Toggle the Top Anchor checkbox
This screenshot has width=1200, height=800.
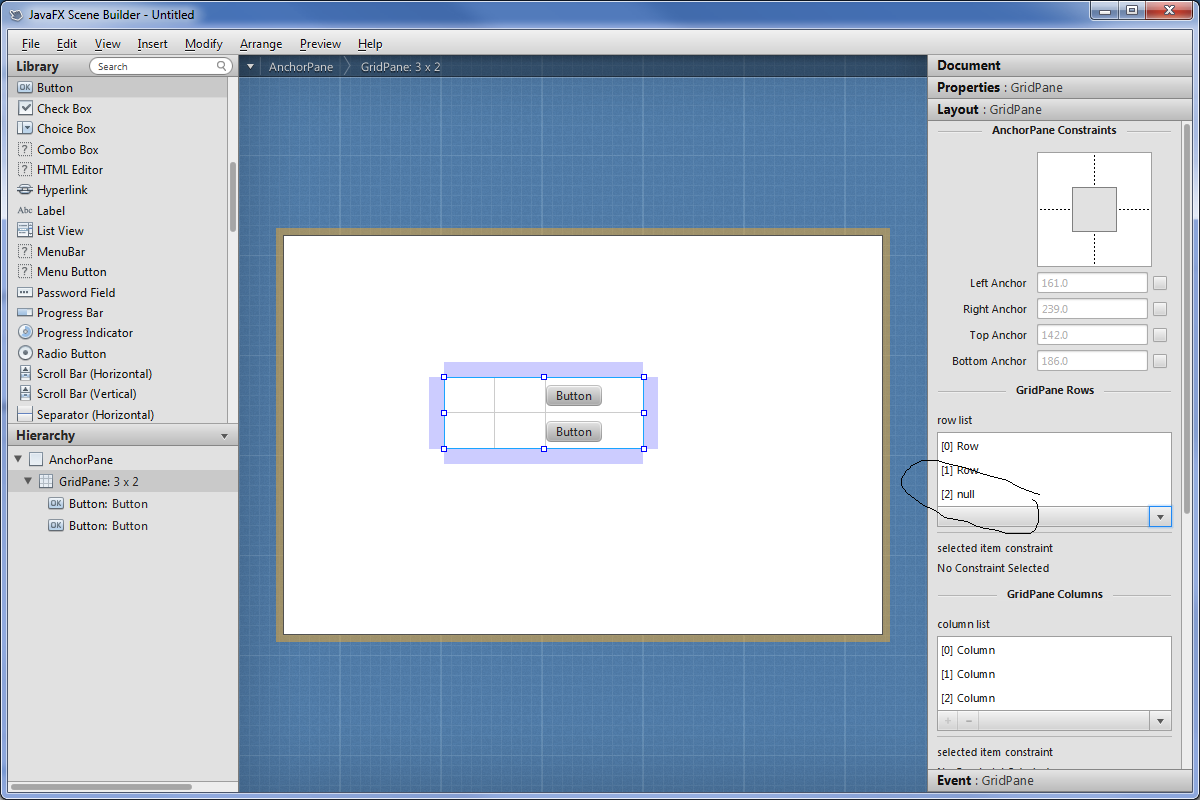[1160, 335]
